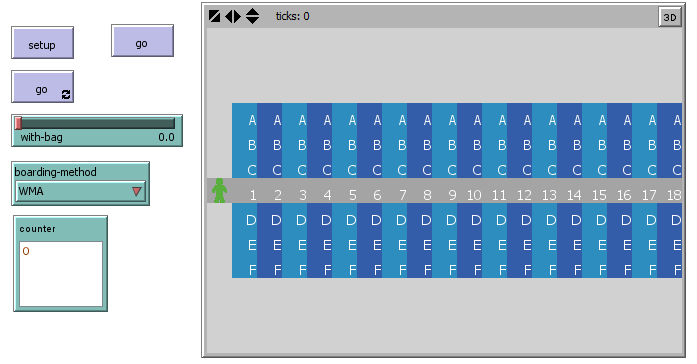Click seat D in row 14

tap(576, 220)
